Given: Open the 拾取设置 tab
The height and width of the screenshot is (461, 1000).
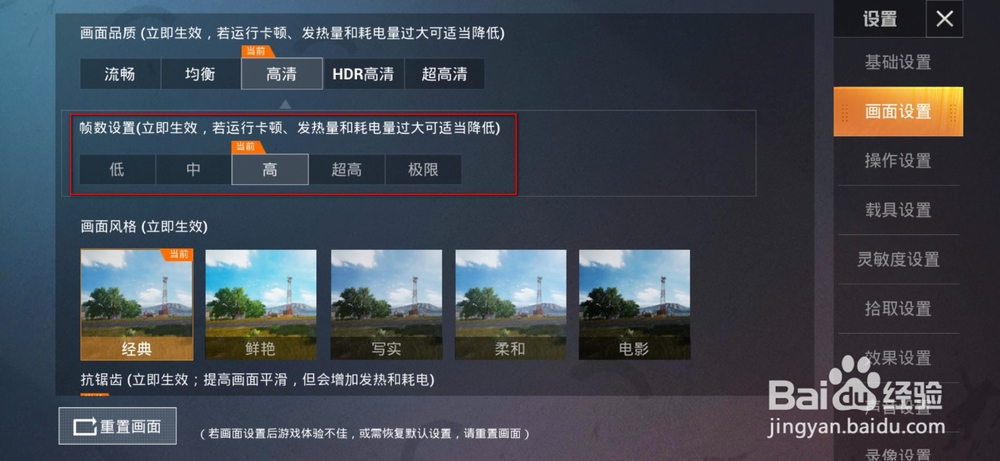Looking at the screenshot, I should 898,309.
